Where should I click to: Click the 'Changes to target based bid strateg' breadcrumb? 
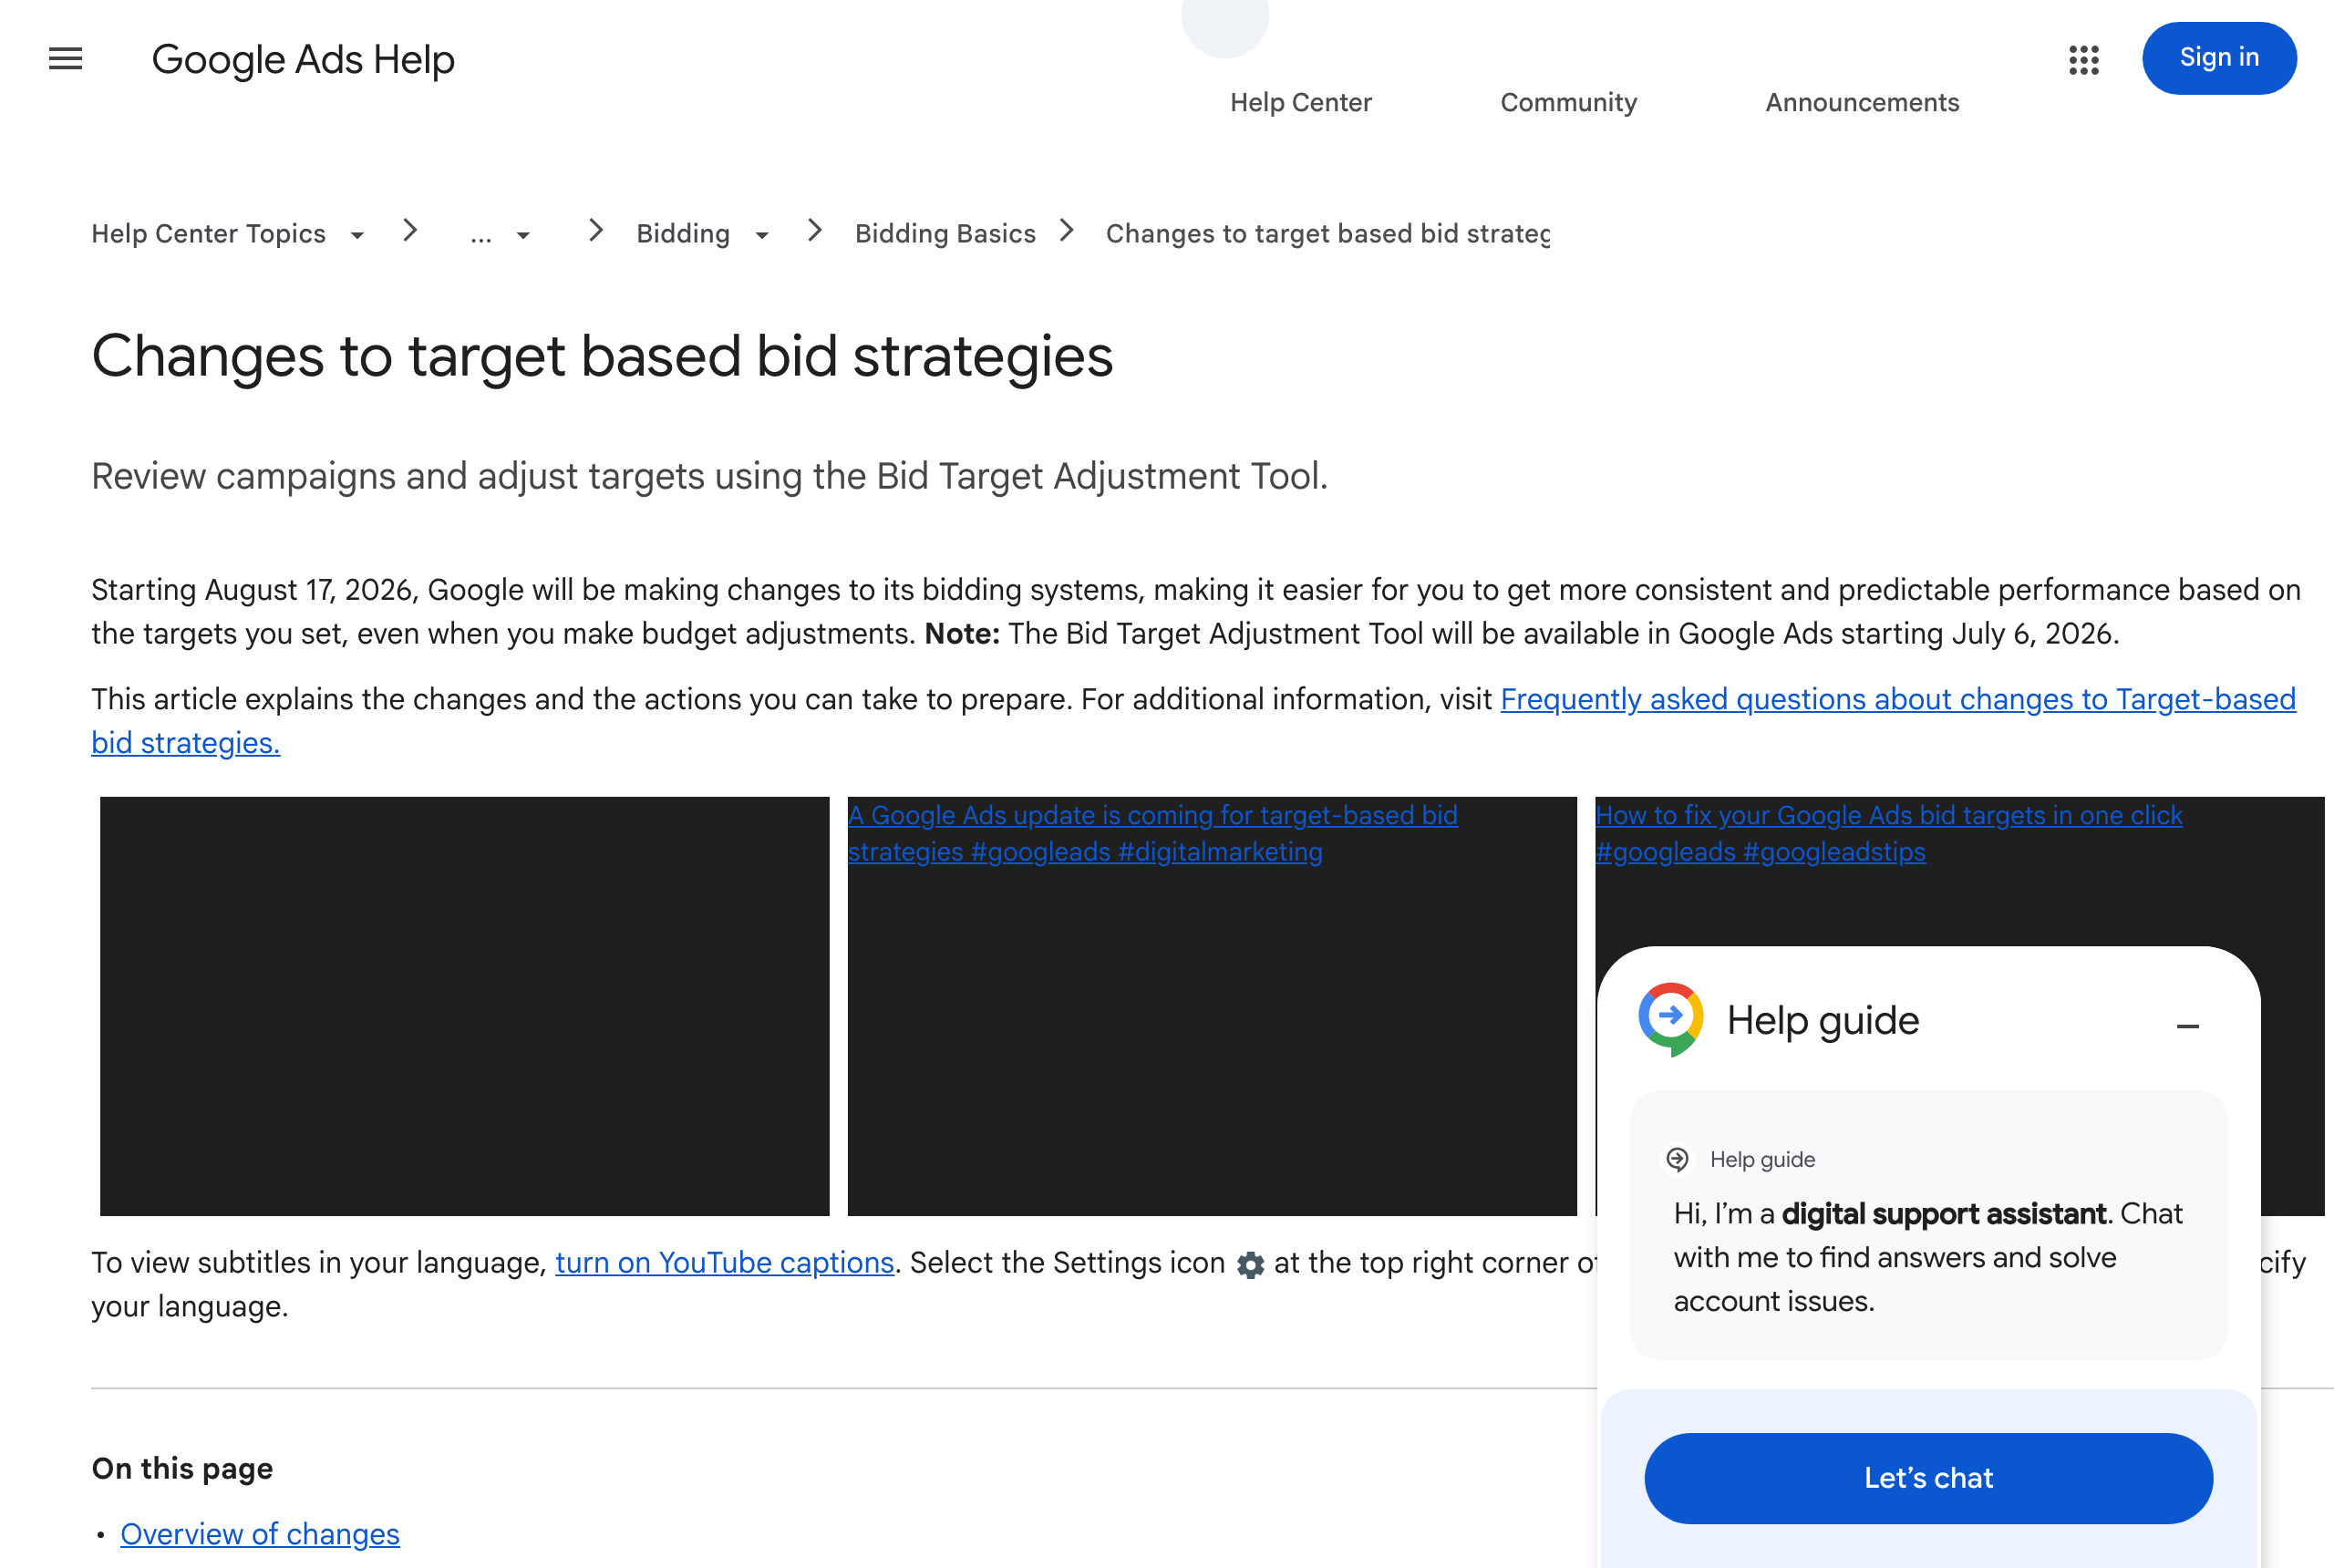click(x=1327, y=233)
